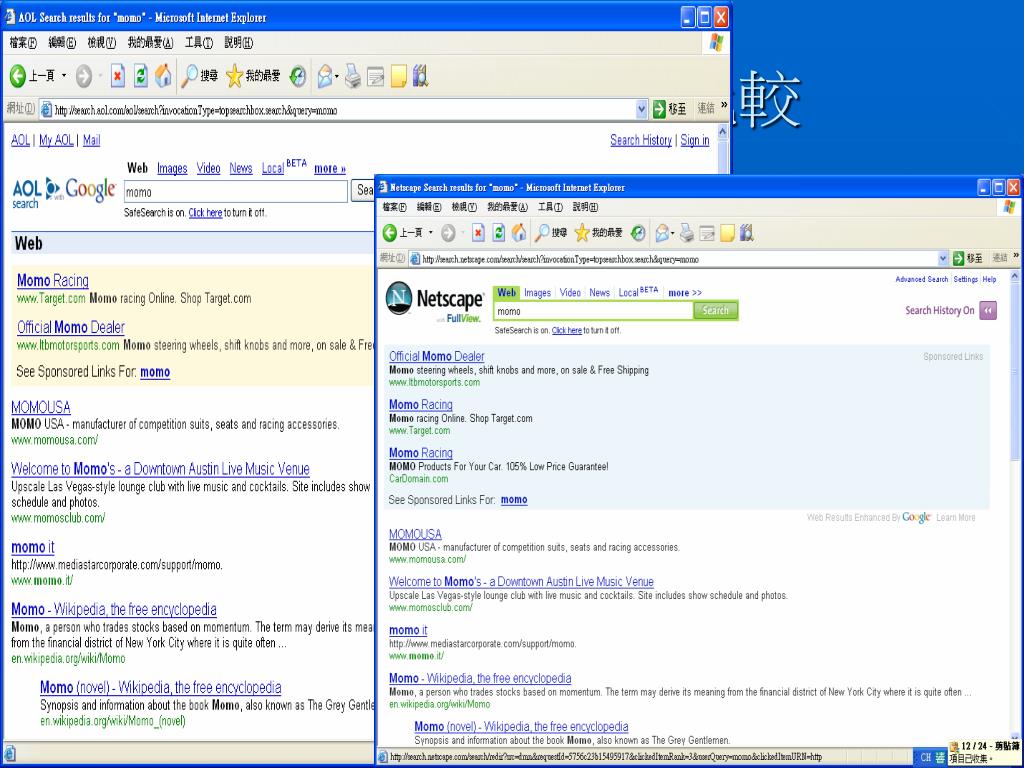Viewport: 1024px width, 768px height.
Task: Select Images tab in Netscape search
Action: click(537, 293)
